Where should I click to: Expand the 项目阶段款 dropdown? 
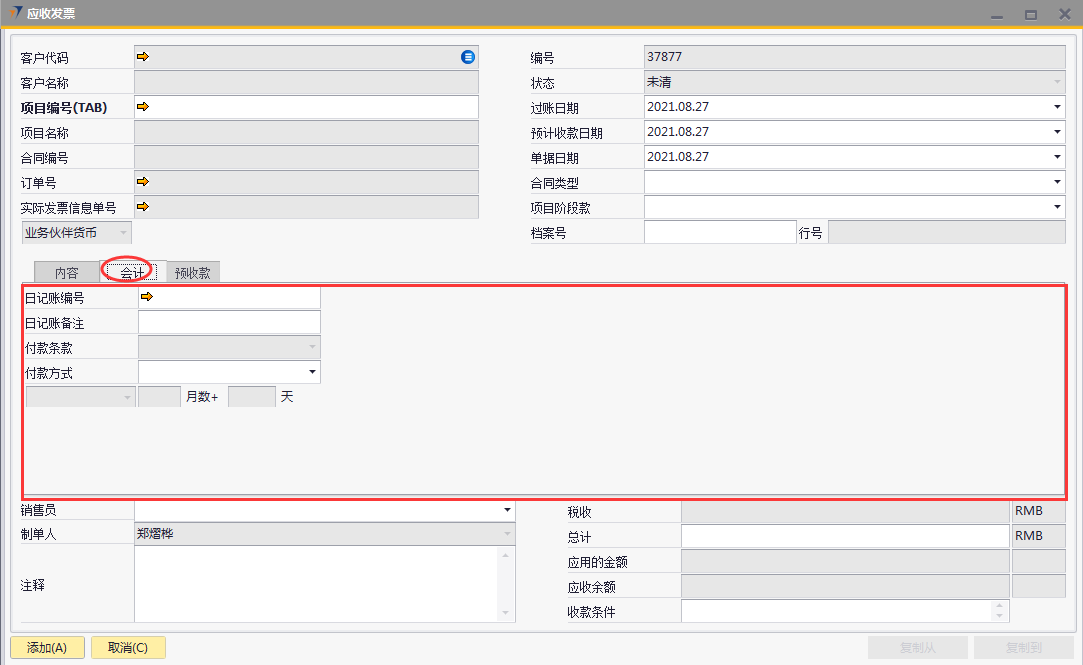tap(1057, 207)
